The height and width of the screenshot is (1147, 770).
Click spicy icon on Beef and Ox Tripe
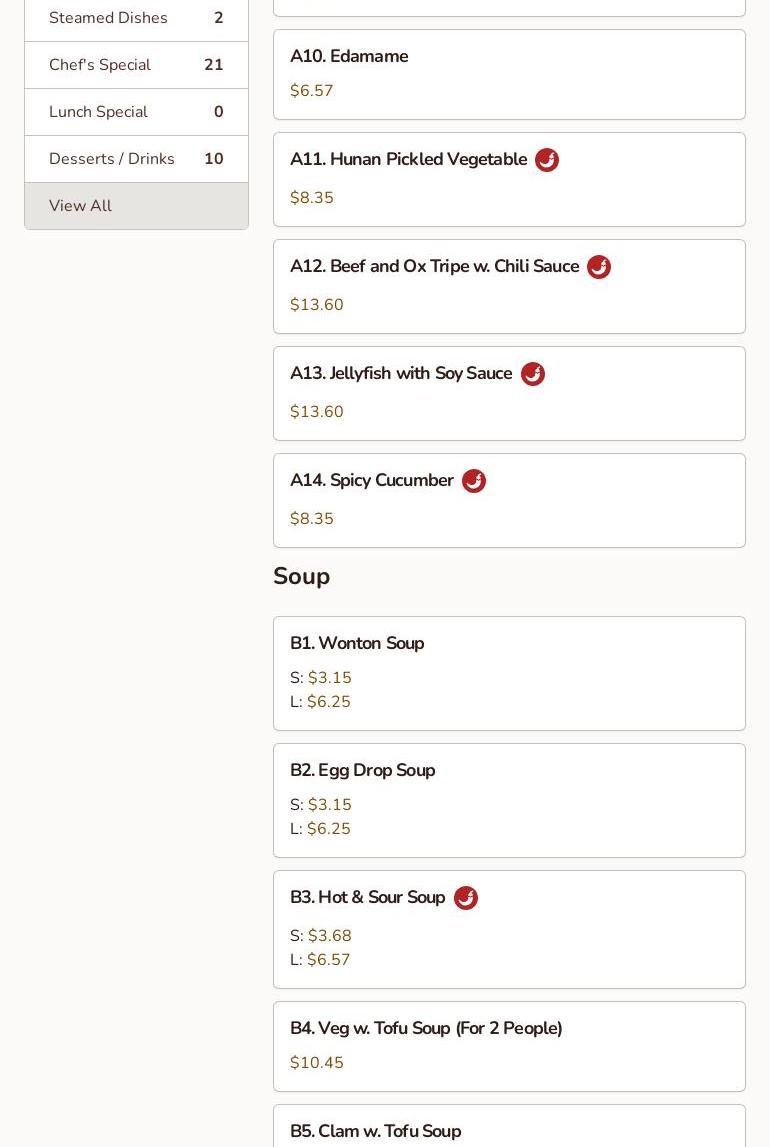point(599,267)
